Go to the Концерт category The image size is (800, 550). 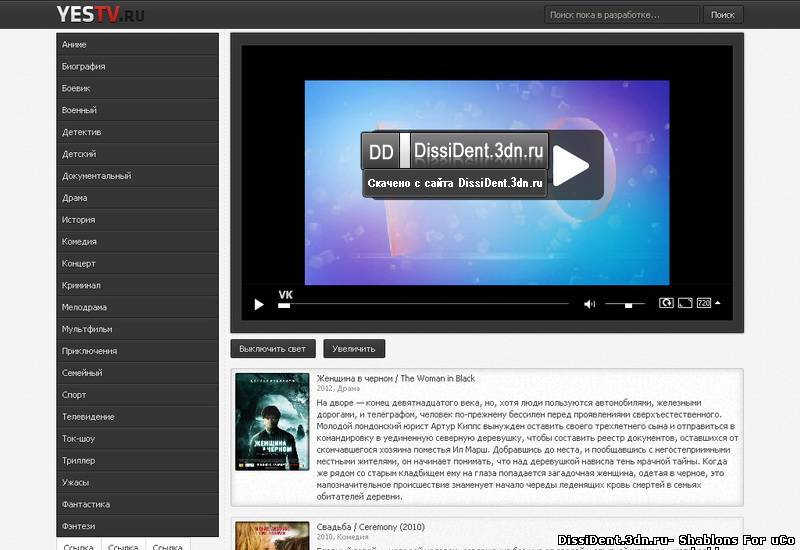click(x=138, y=264)
